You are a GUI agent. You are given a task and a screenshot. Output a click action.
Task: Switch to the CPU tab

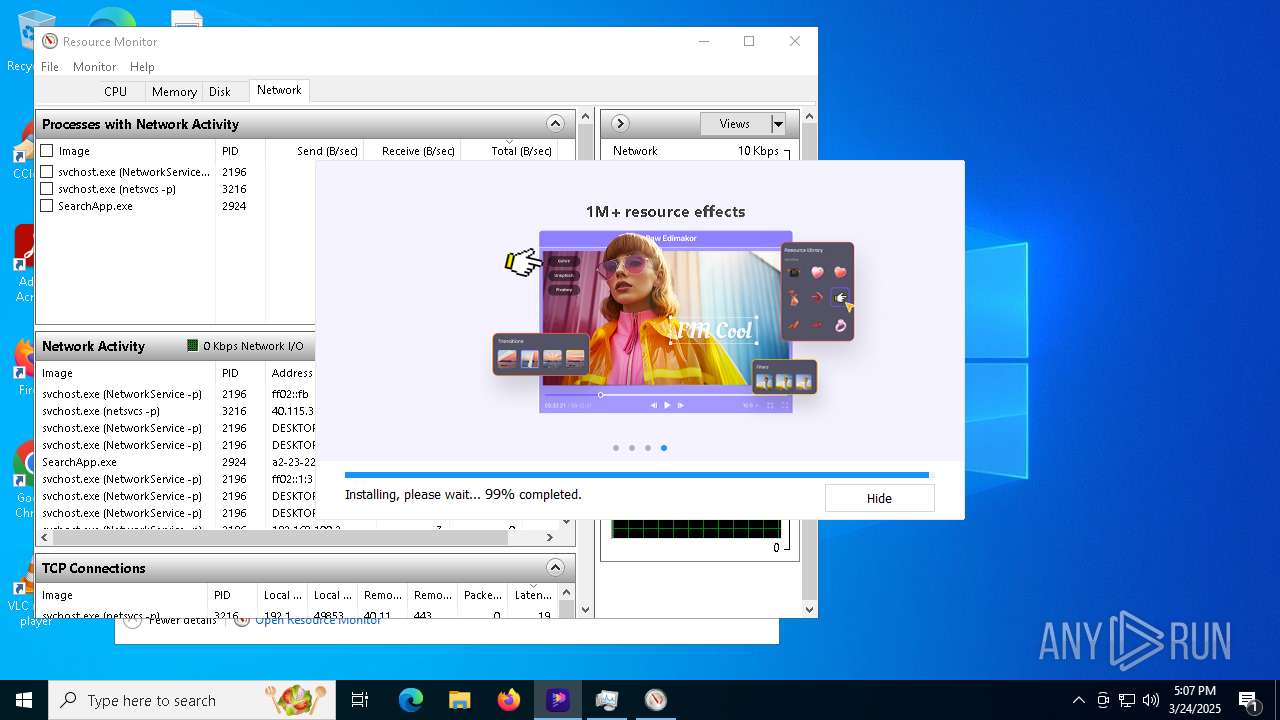116,91
